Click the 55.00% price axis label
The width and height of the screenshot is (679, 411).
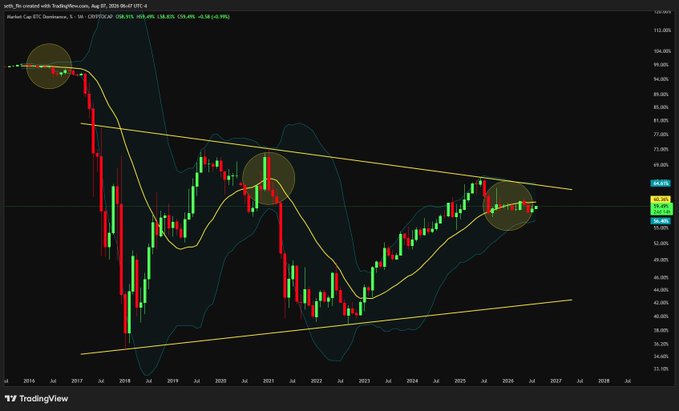click(663, 228)
